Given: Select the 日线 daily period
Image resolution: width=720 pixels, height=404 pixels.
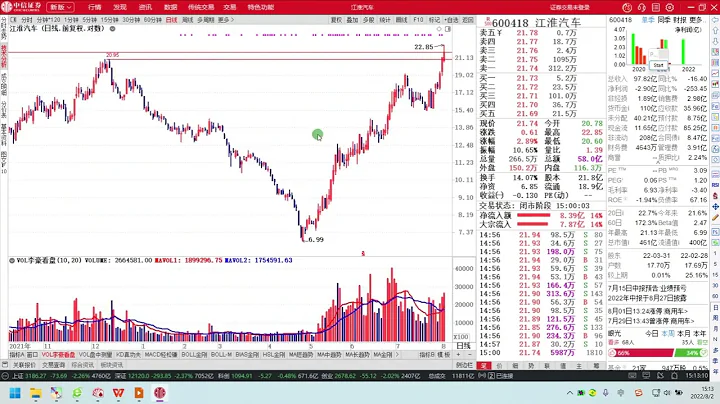Looking at the screenshot, I should point(171,20).
